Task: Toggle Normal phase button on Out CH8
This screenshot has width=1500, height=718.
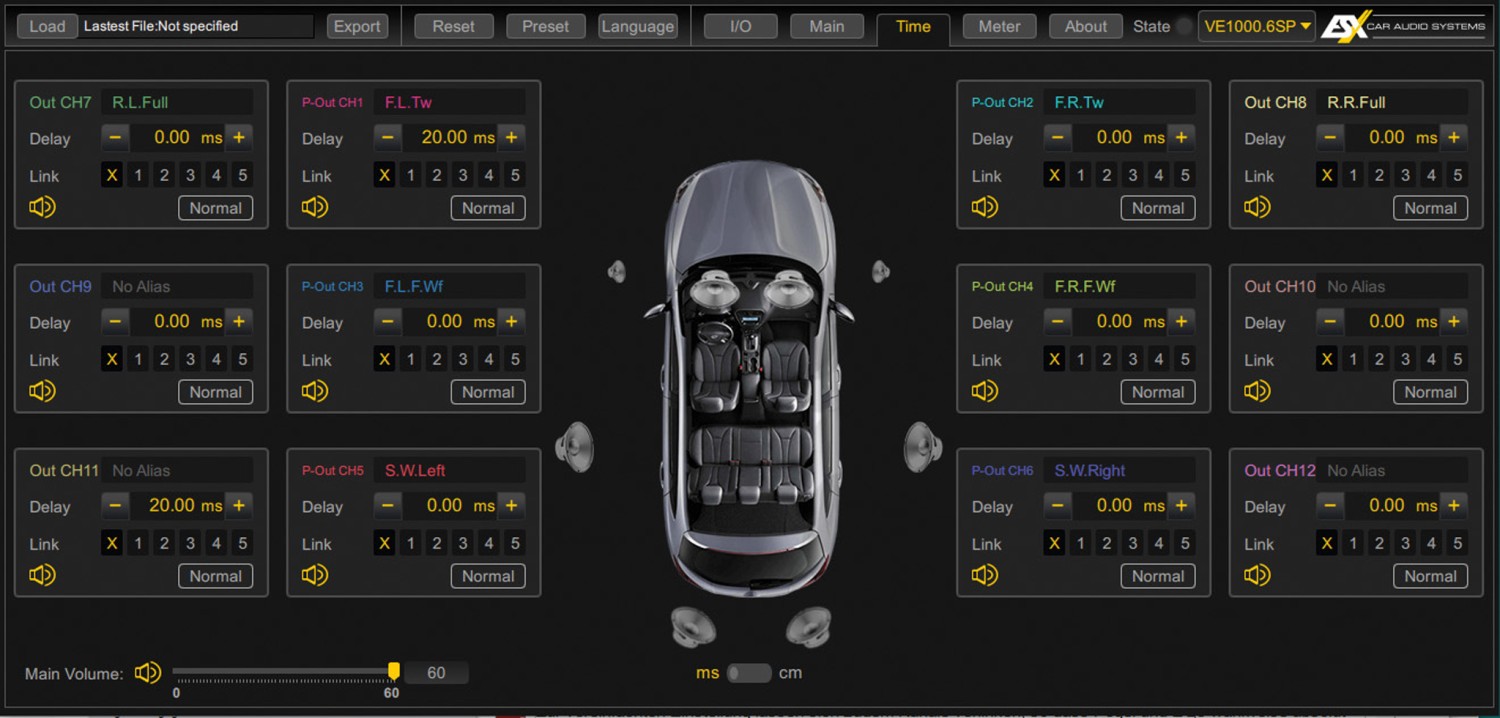Action: coord(1430,208)
